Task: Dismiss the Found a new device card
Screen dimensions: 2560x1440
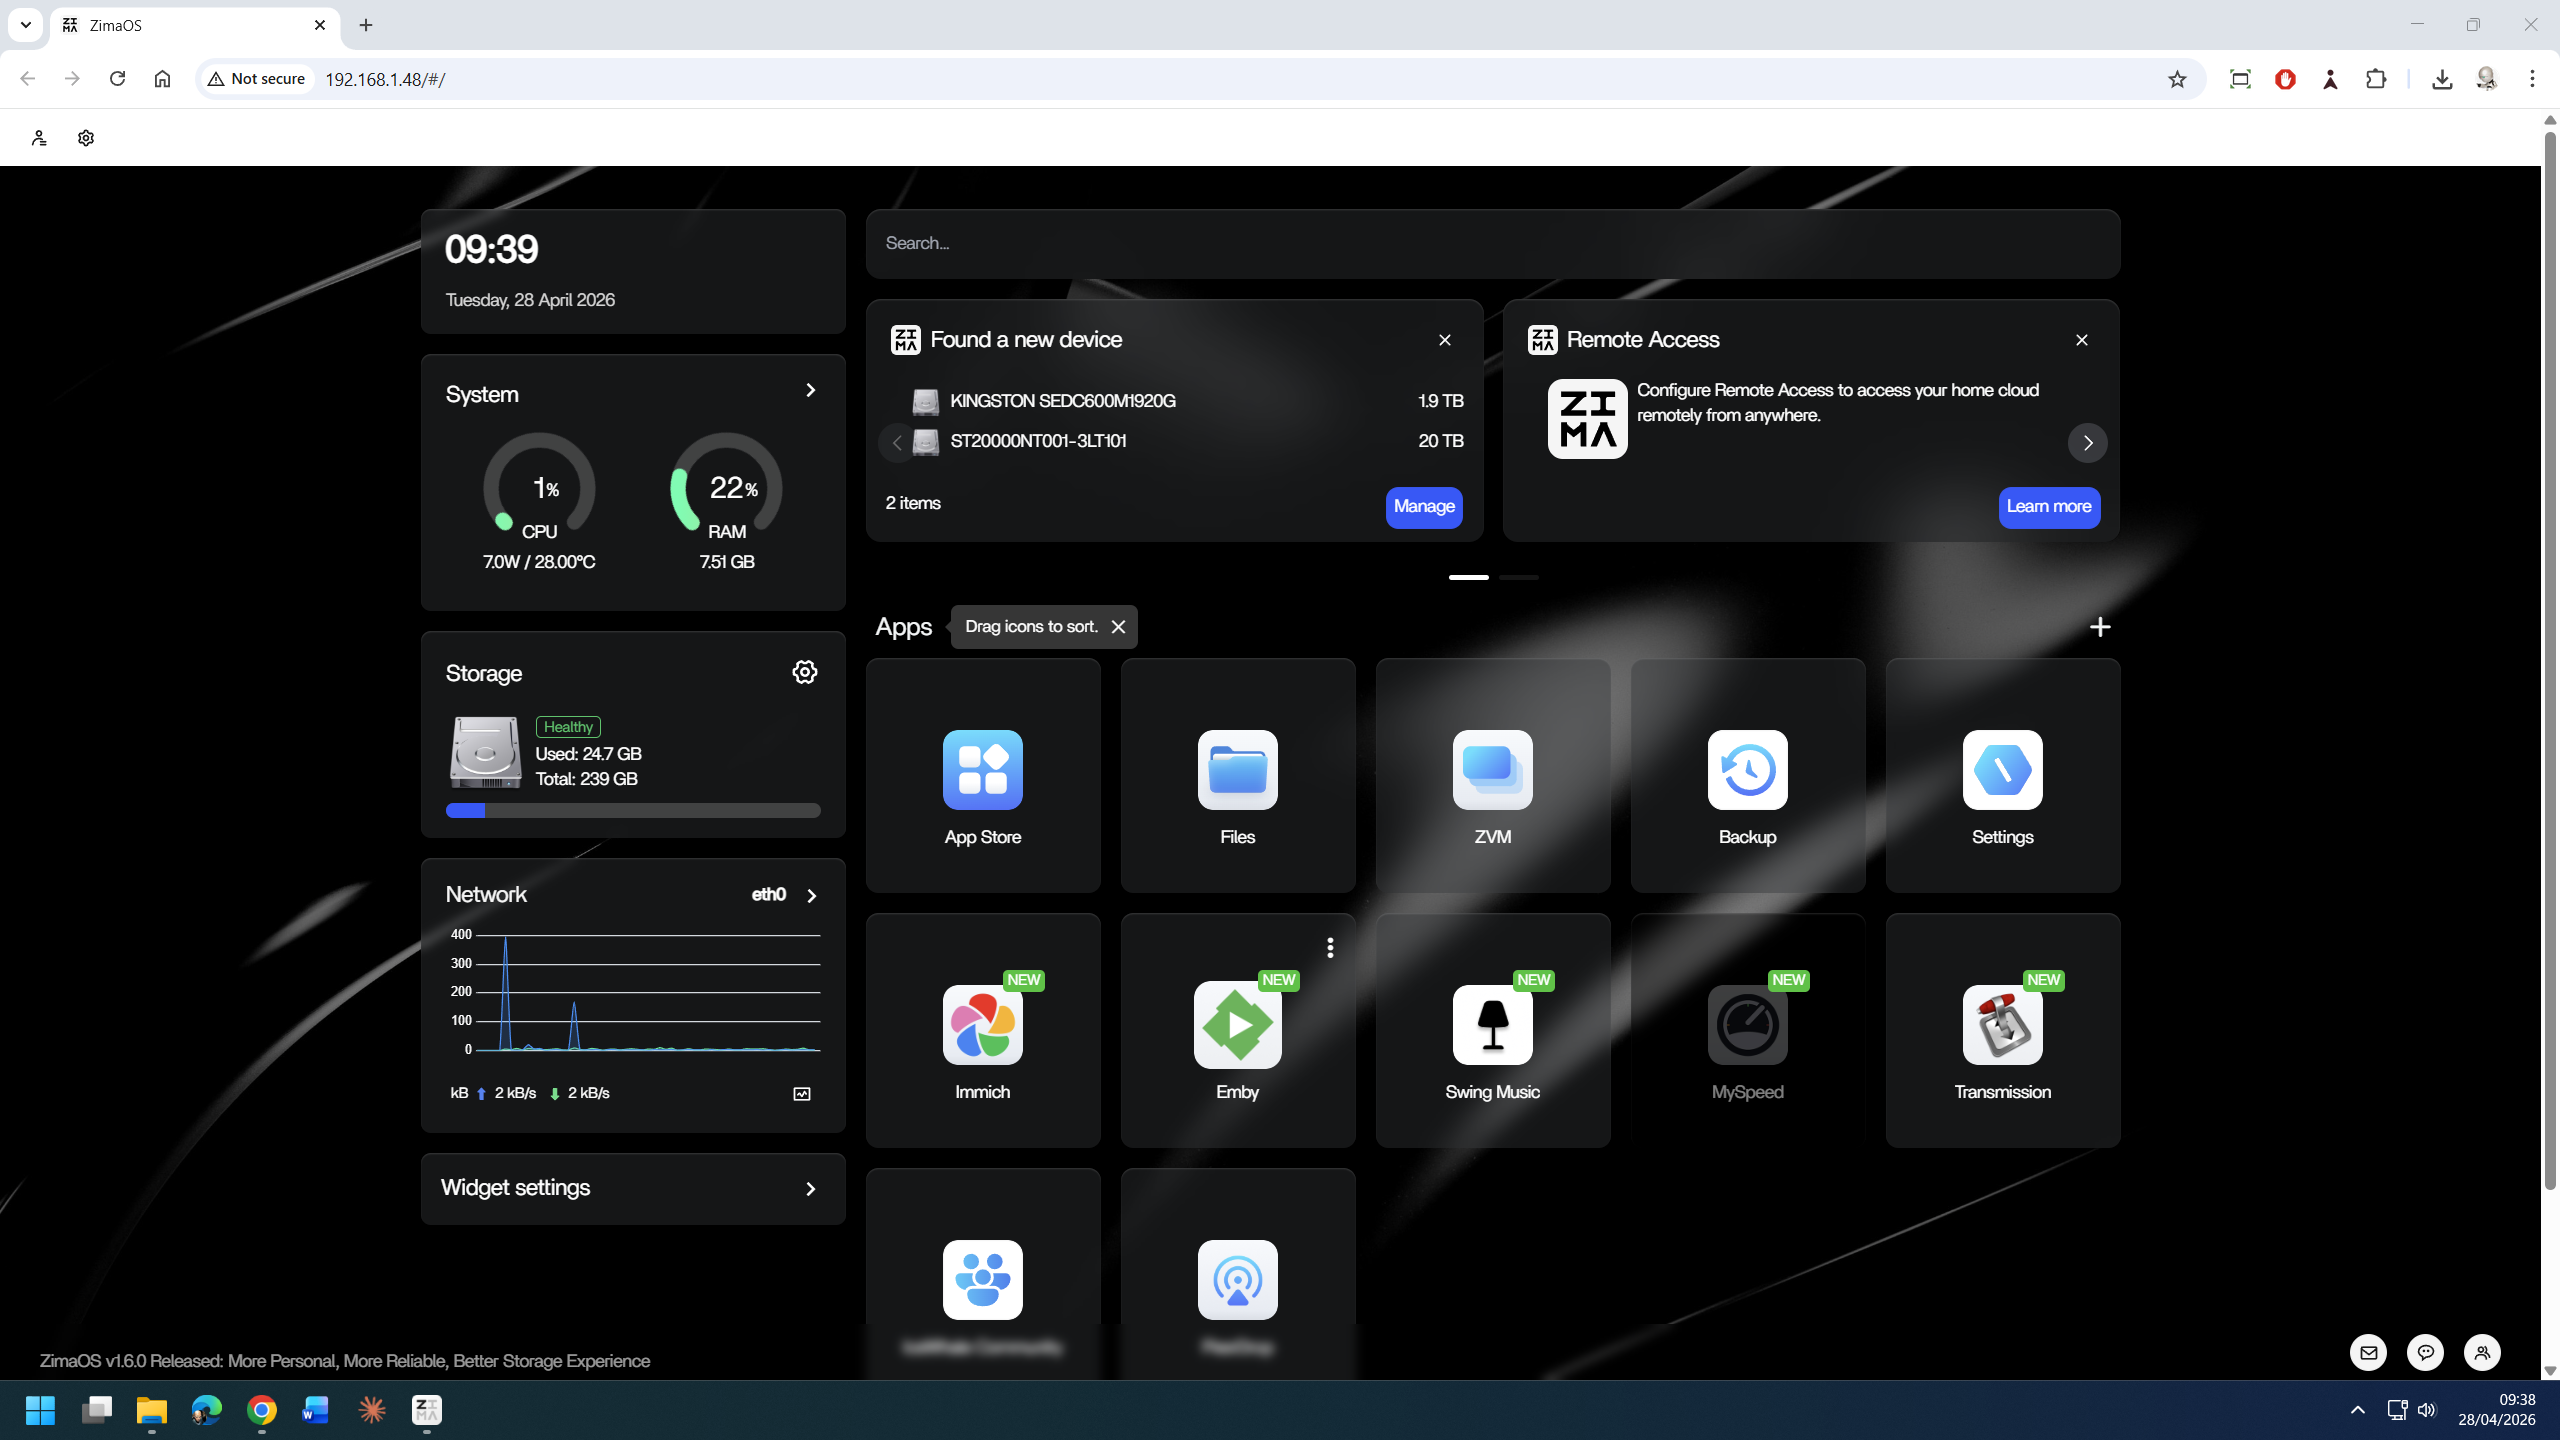Action: click(1445, 340)
